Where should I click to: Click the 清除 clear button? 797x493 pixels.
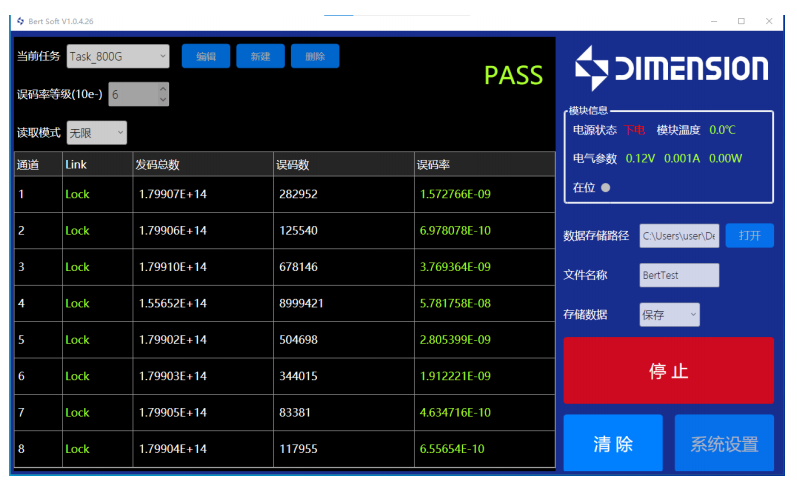612,444
